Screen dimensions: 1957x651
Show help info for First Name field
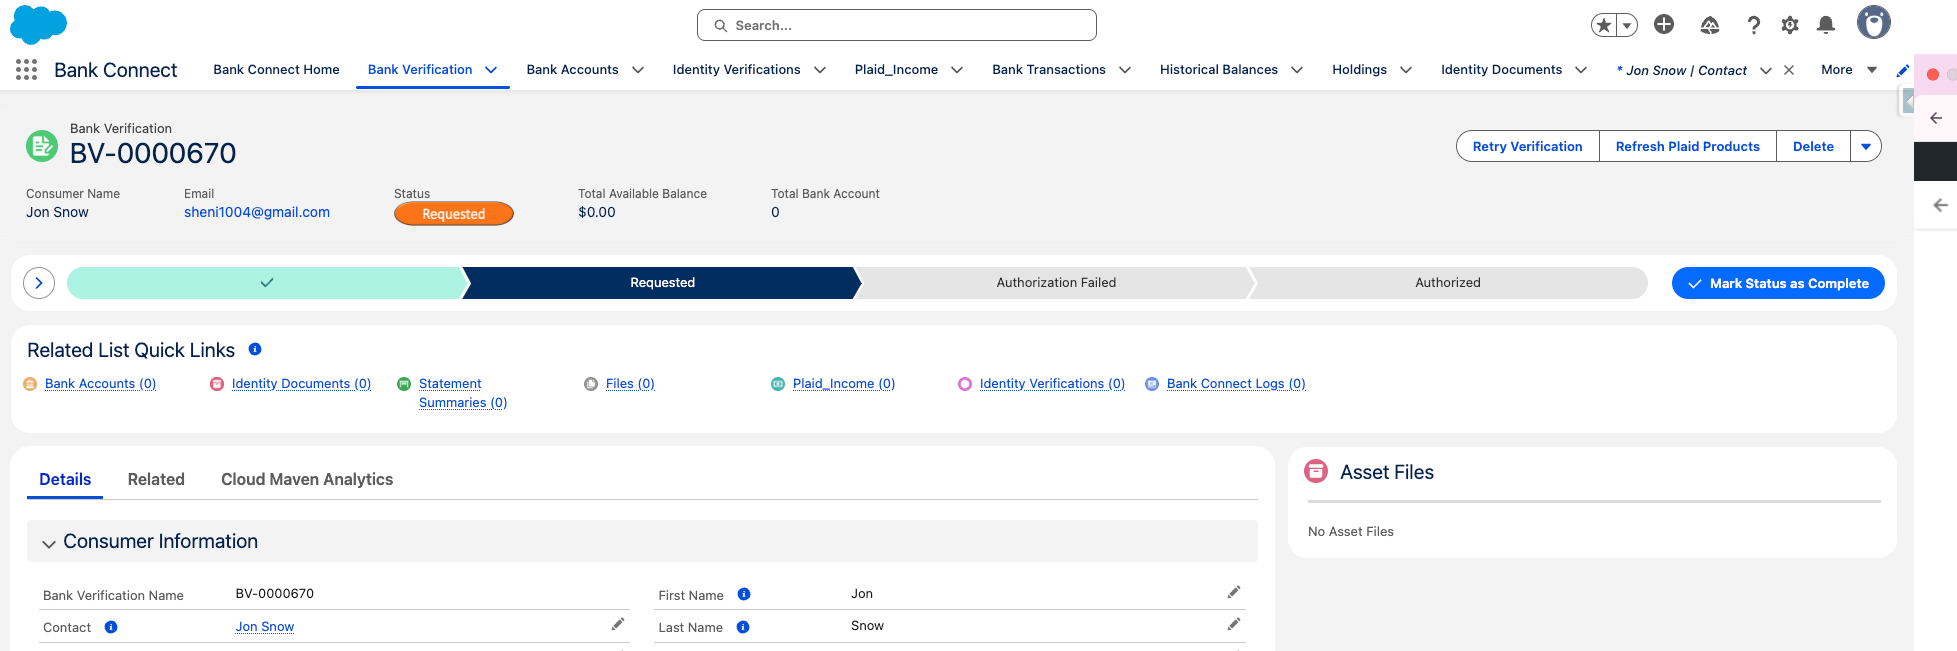pyautogui.click(x=744, y=594)
